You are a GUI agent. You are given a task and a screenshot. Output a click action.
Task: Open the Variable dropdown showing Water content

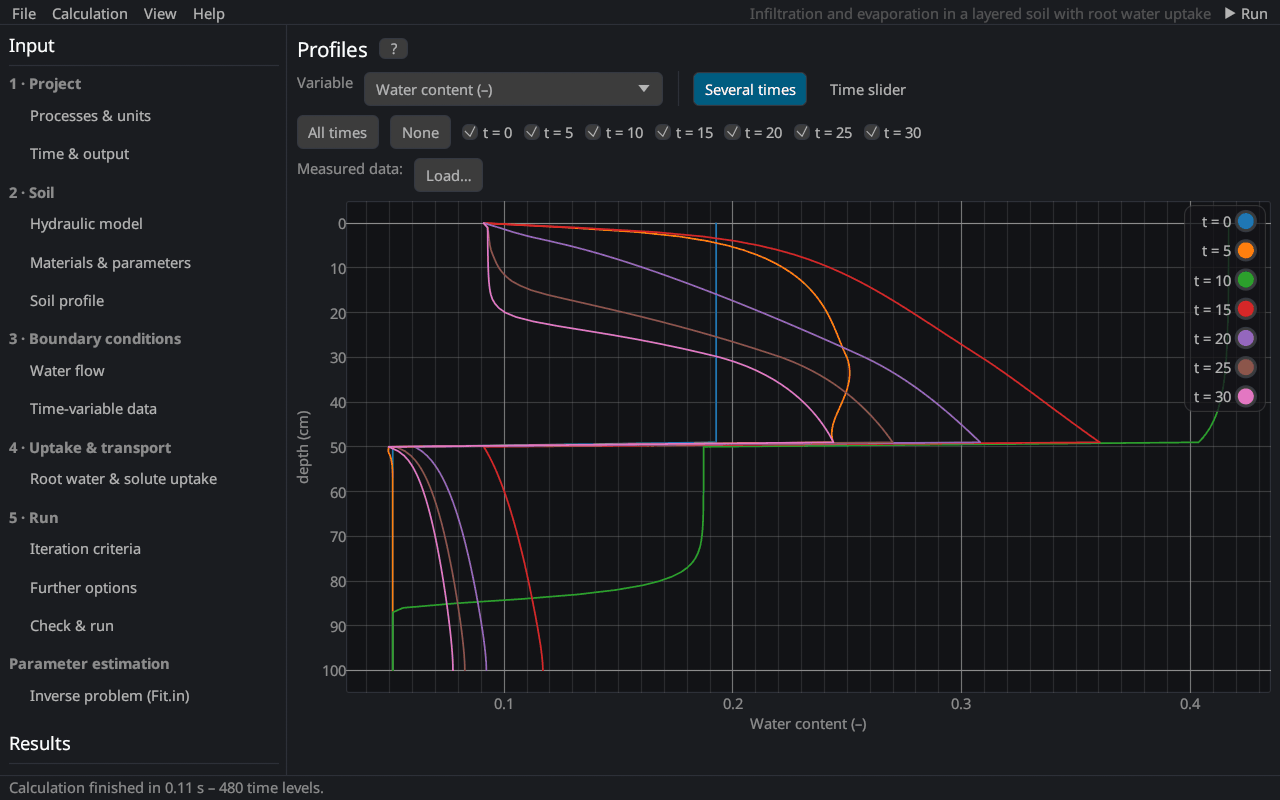pyautogui.click(x=513, y=89)
